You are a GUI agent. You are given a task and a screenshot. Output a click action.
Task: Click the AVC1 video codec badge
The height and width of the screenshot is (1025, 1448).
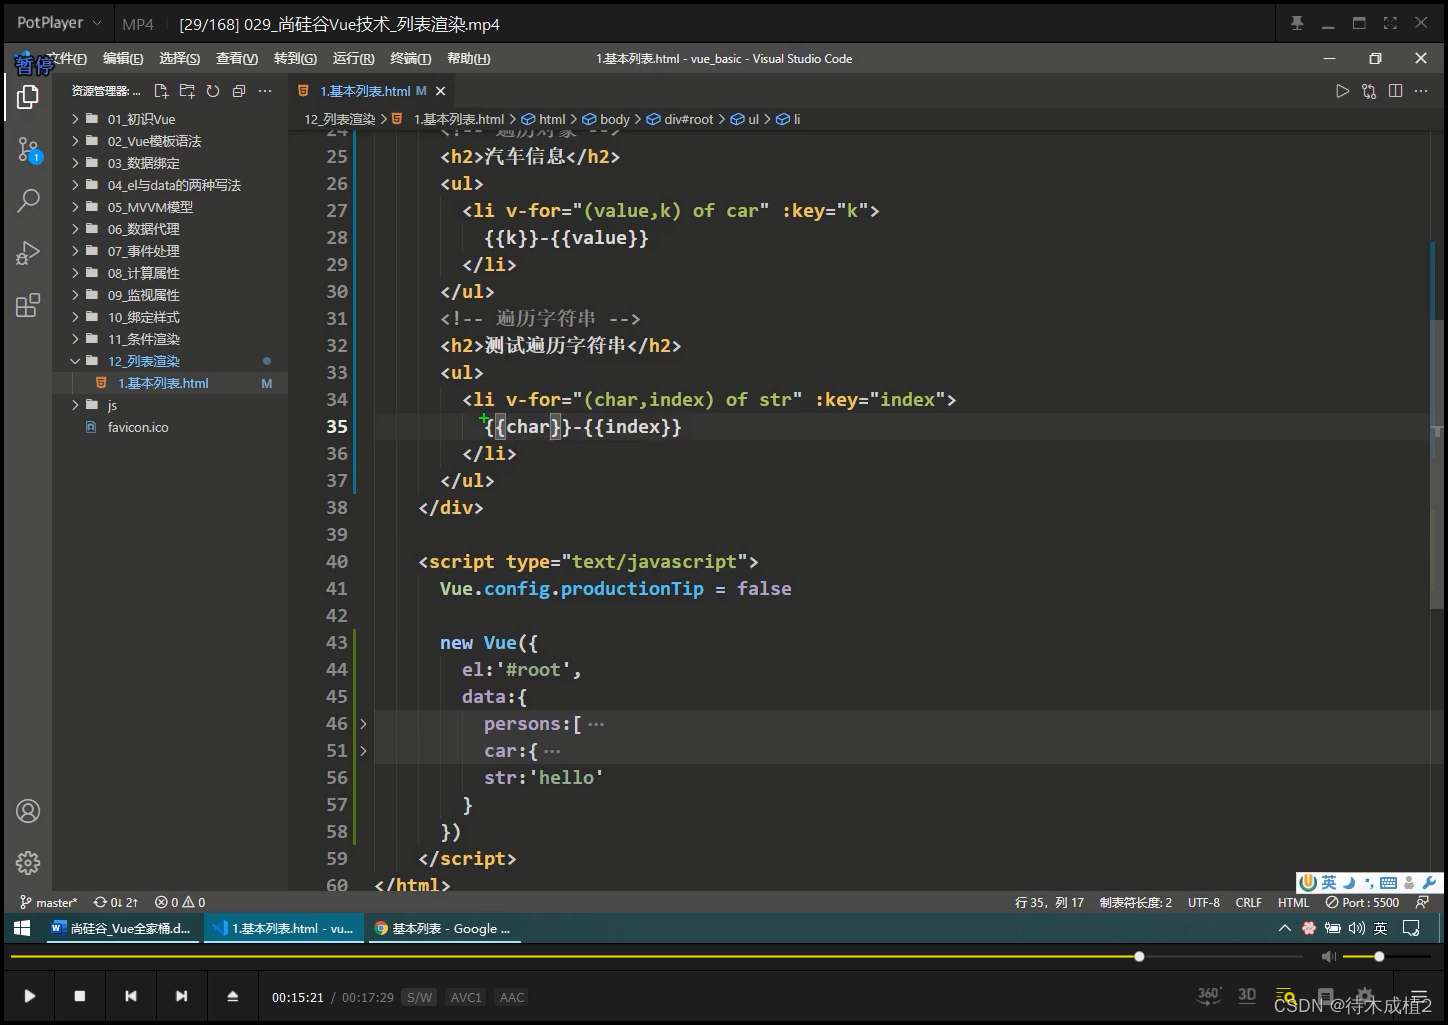click(x=466, y=997)
